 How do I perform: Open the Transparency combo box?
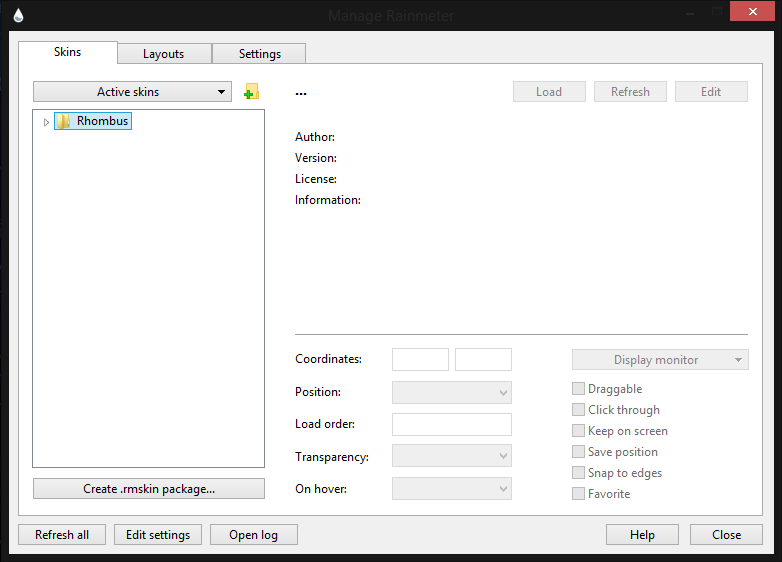pos(451,456)
